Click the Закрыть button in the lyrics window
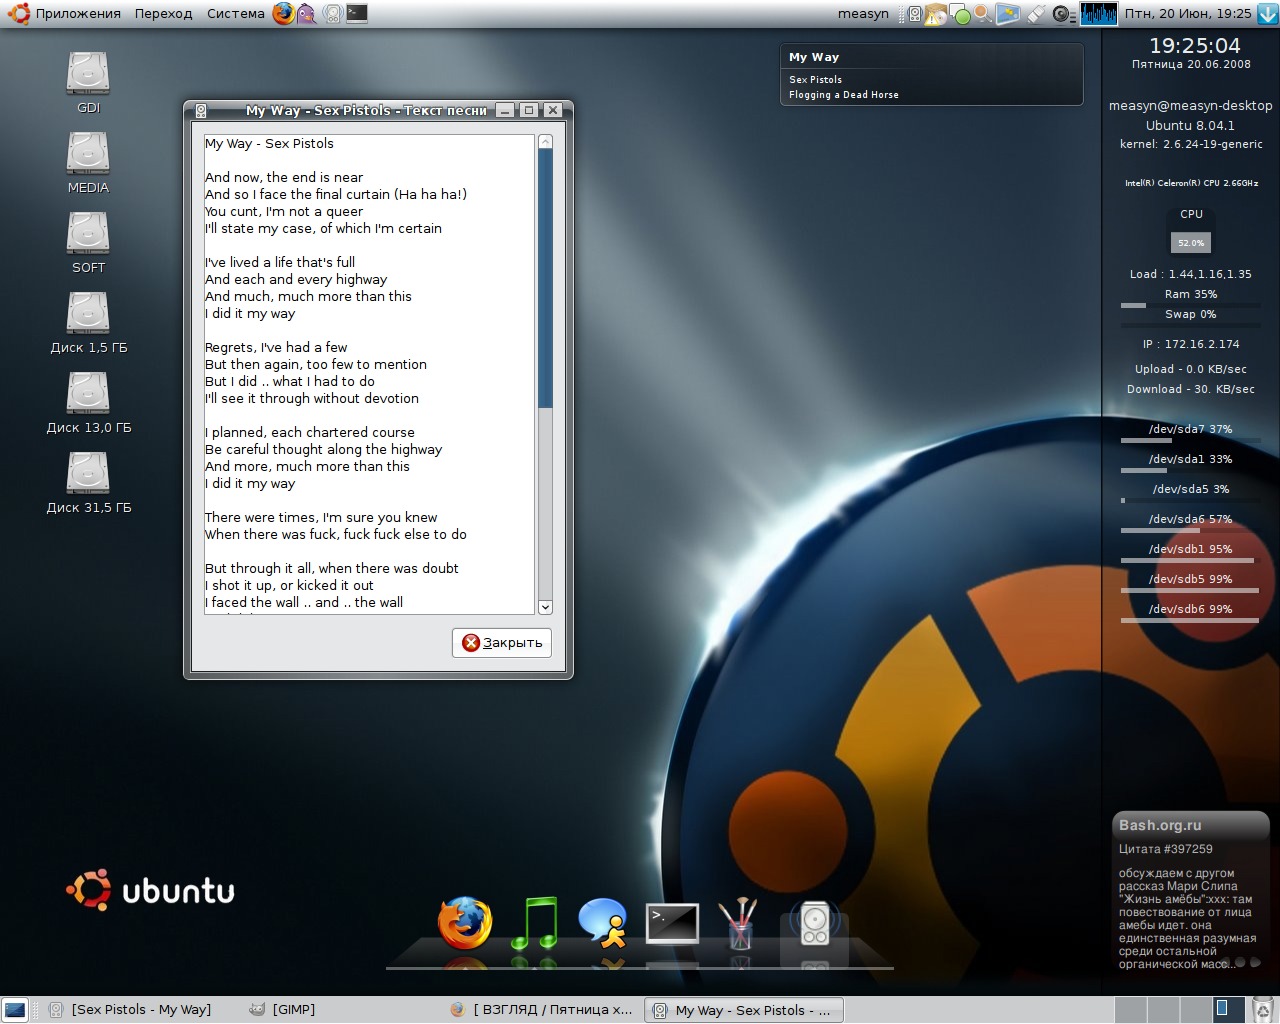This screenshot has width=1280, height=1024. [502, 642]
